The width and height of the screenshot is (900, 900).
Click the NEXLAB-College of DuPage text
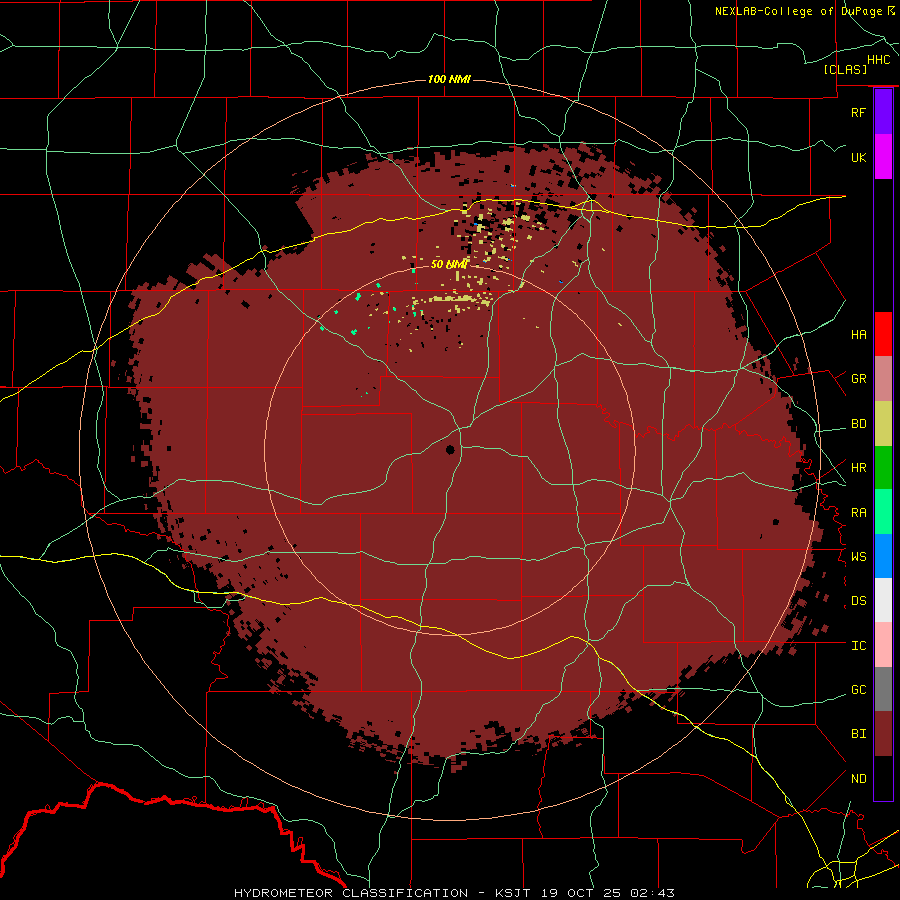coord(801,11)
